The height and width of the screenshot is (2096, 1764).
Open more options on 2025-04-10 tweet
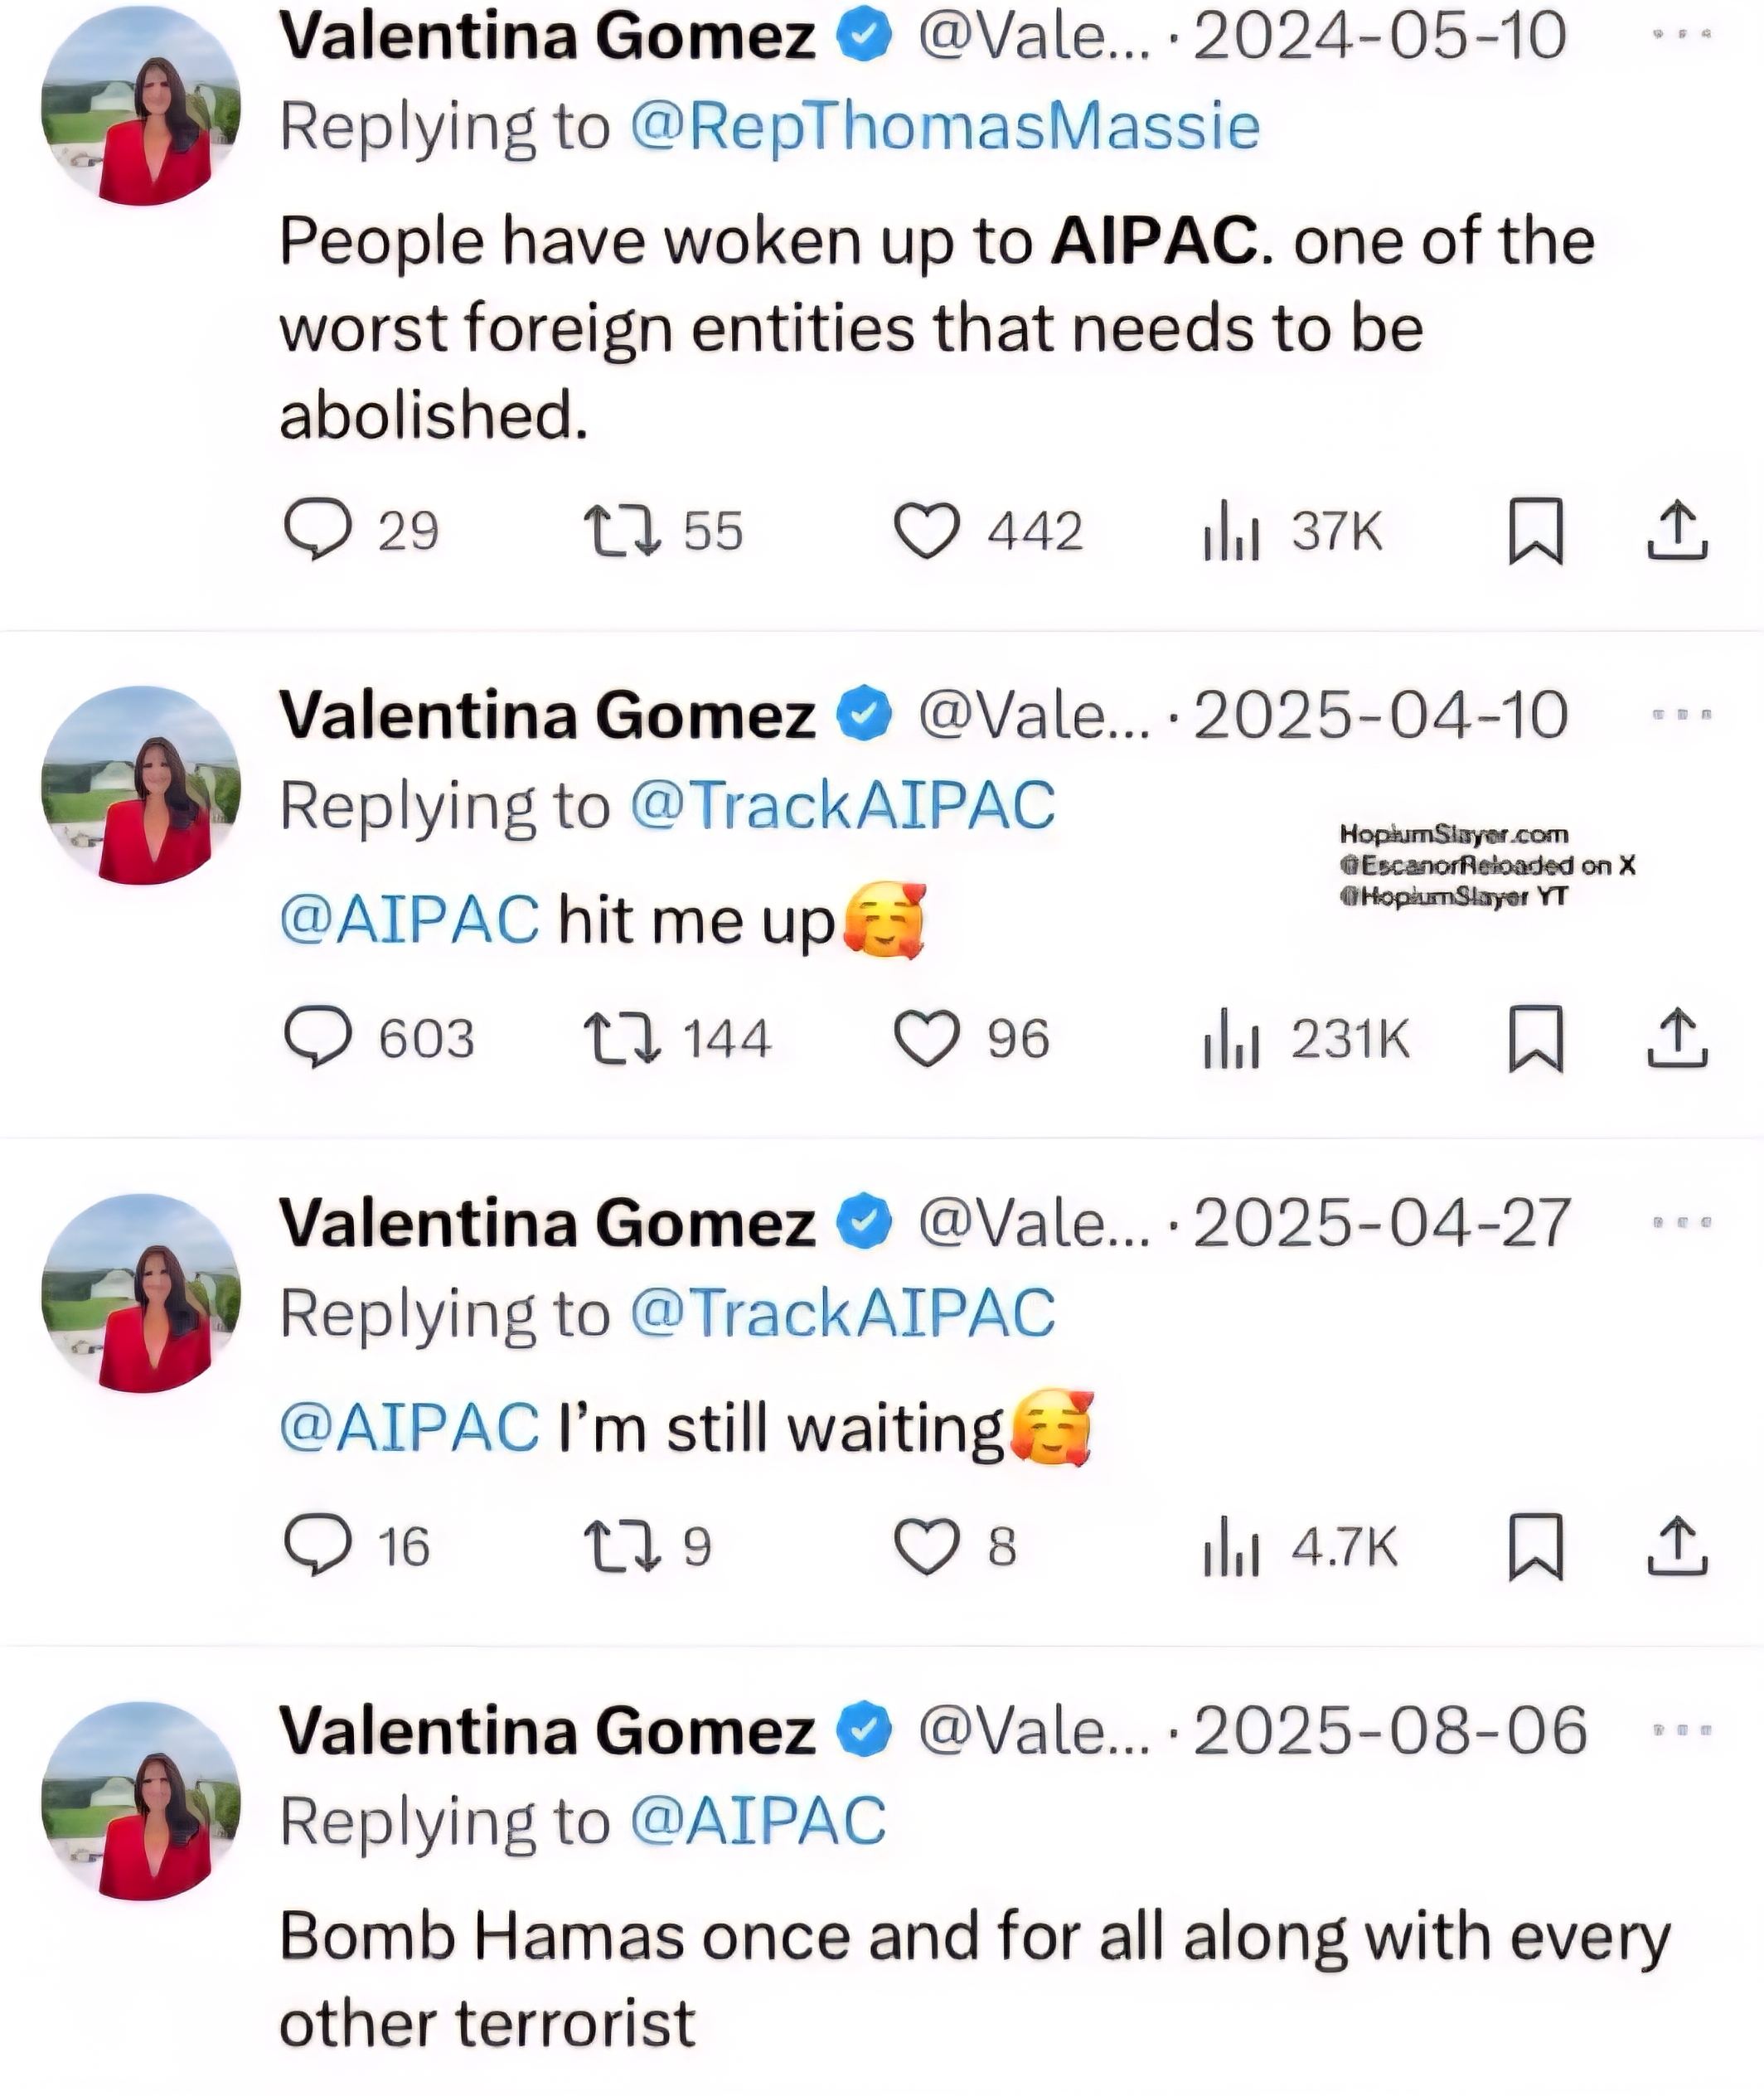[x=1682, y=714]
